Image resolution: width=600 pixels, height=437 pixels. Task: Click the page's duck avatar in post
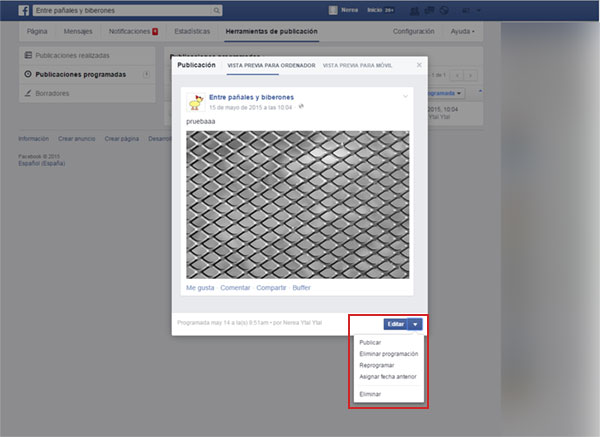click(x=196, y=102)
